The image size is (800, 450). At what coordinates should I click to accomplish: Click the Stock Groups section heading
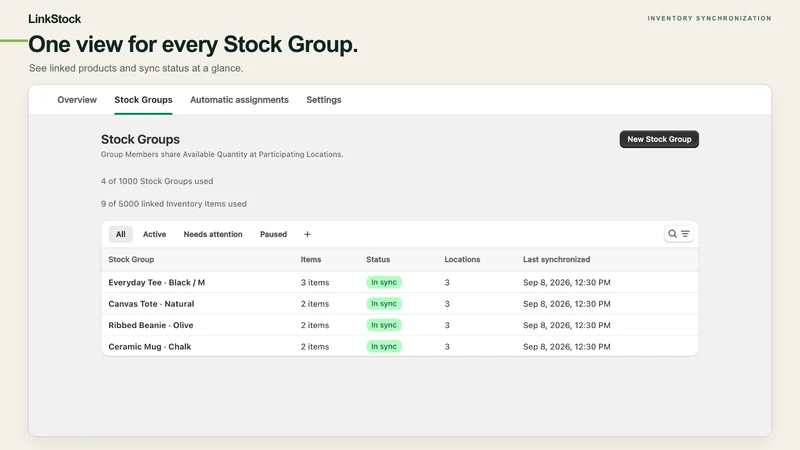click(x=140, y=139)
